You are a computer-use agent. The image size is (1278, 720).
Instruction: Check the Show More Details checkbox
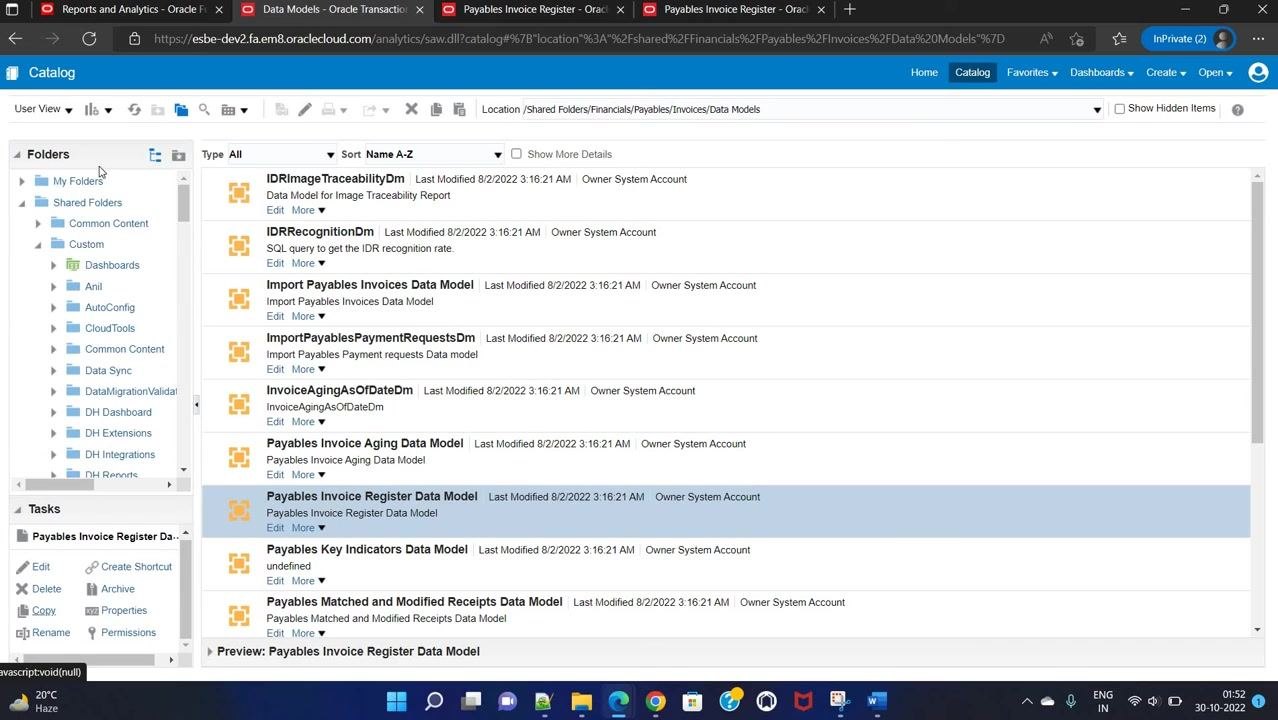[x=516, y=154]
